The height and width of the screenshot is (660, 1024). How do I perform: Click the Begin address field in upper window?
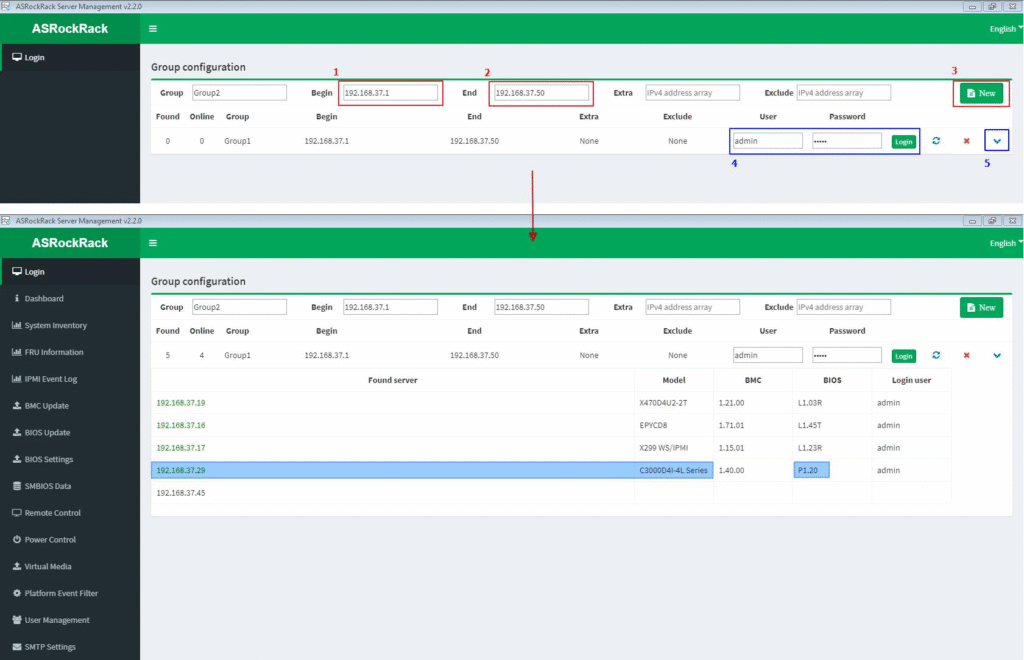(x=390, y=93)
